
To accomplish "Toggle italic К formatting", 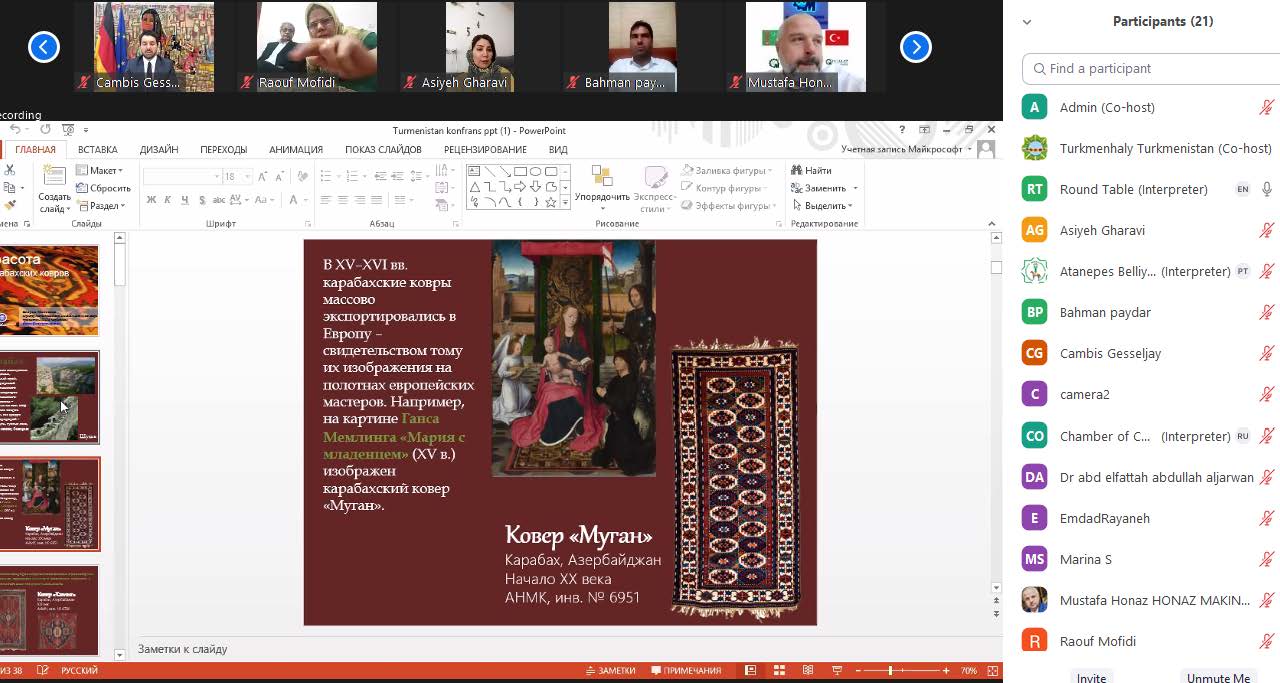I will coord(168,200).
